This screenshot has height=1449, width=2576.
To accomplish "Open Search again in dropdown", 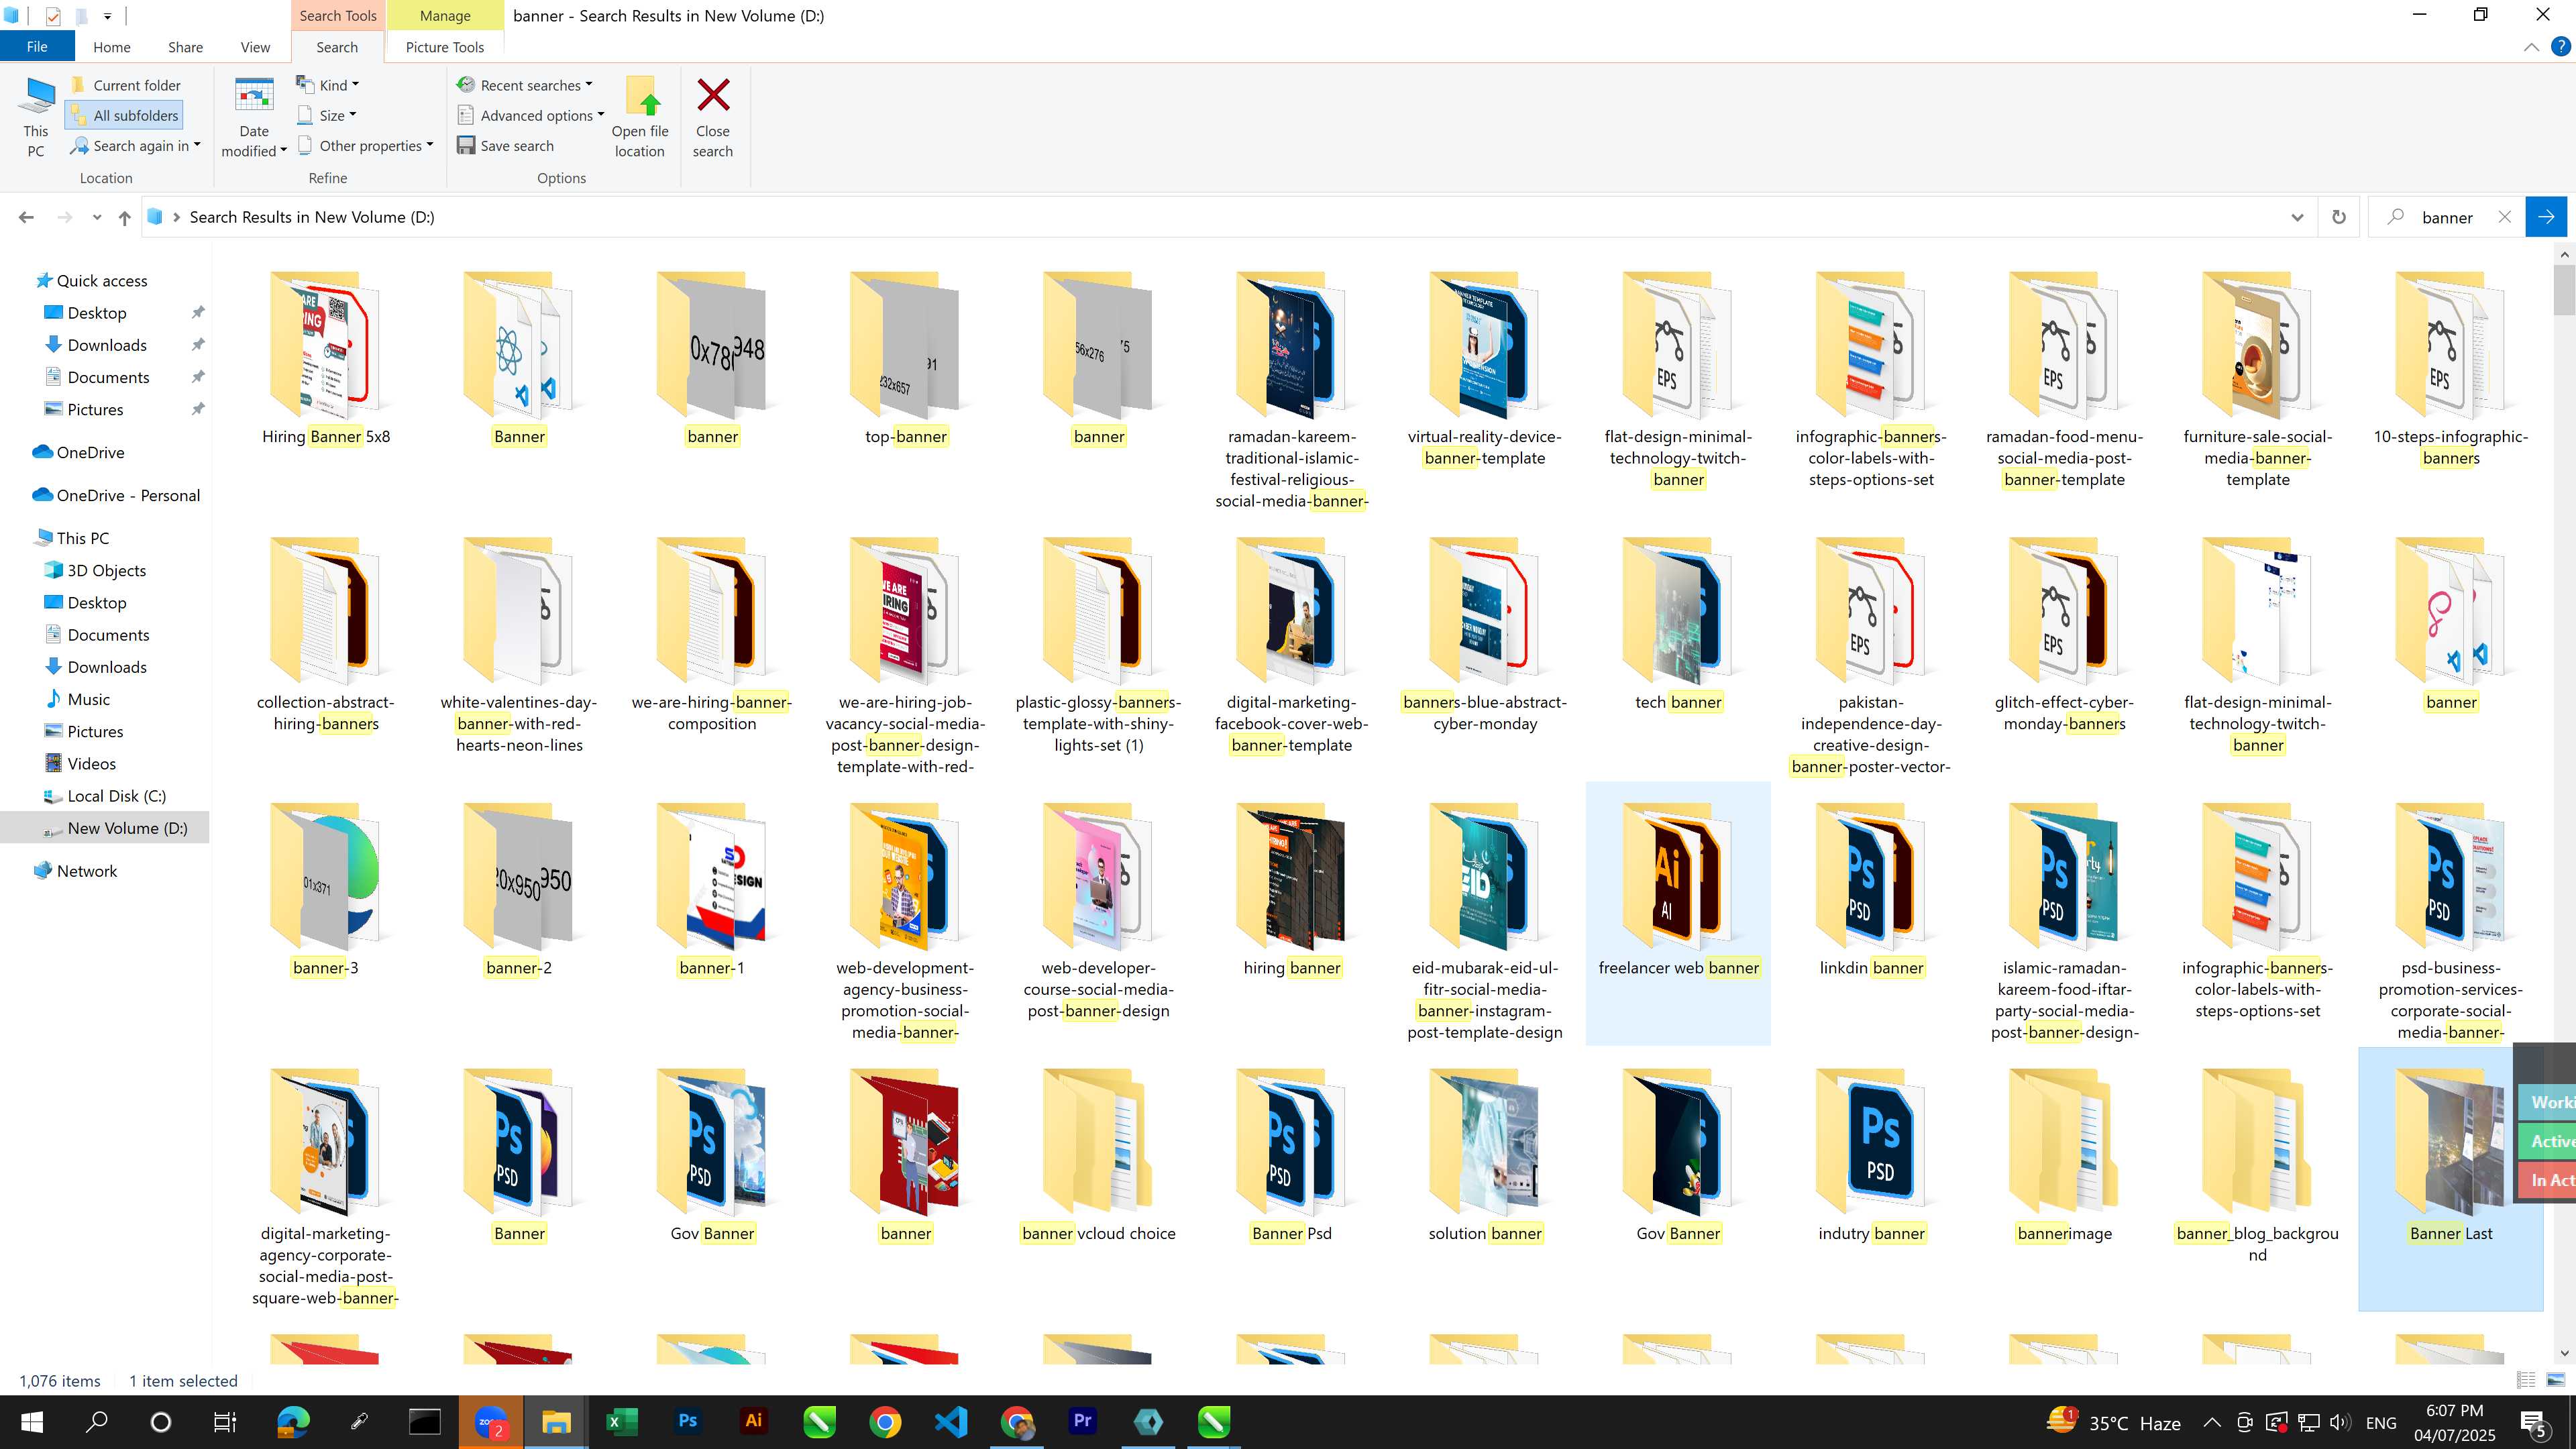I will [x=135, y=146].
